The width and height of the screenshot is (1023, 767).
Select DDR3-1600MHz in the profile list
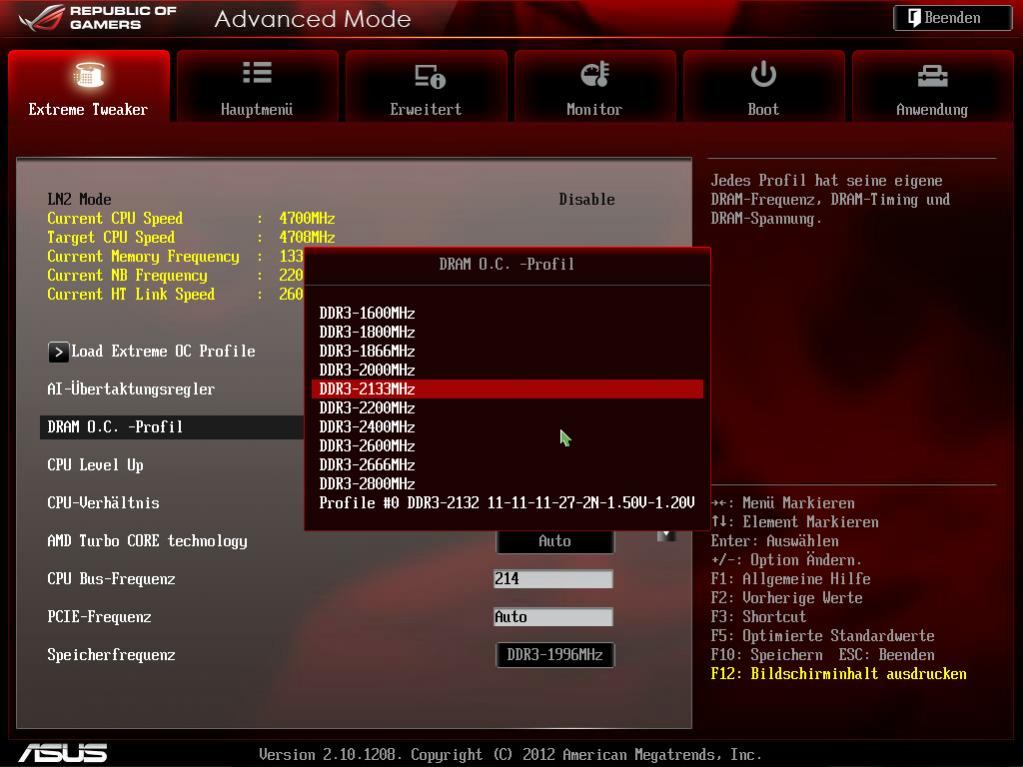click(507, 313)
